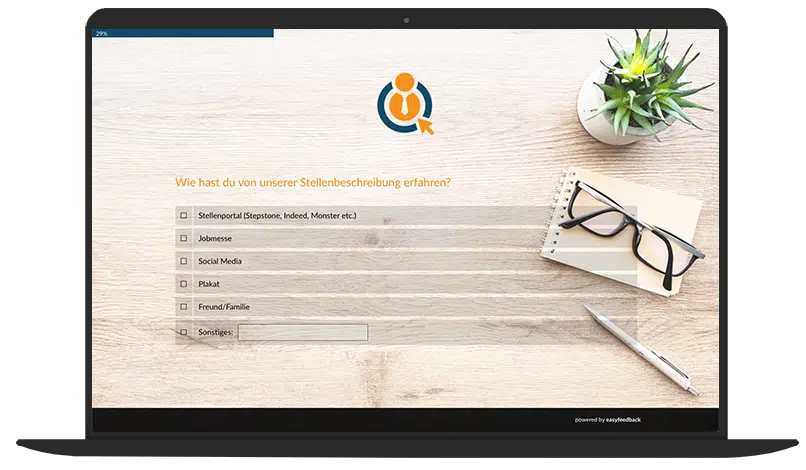The image size is (806, 470).
Task: Click the 29% progress bar
Action: 183,33
